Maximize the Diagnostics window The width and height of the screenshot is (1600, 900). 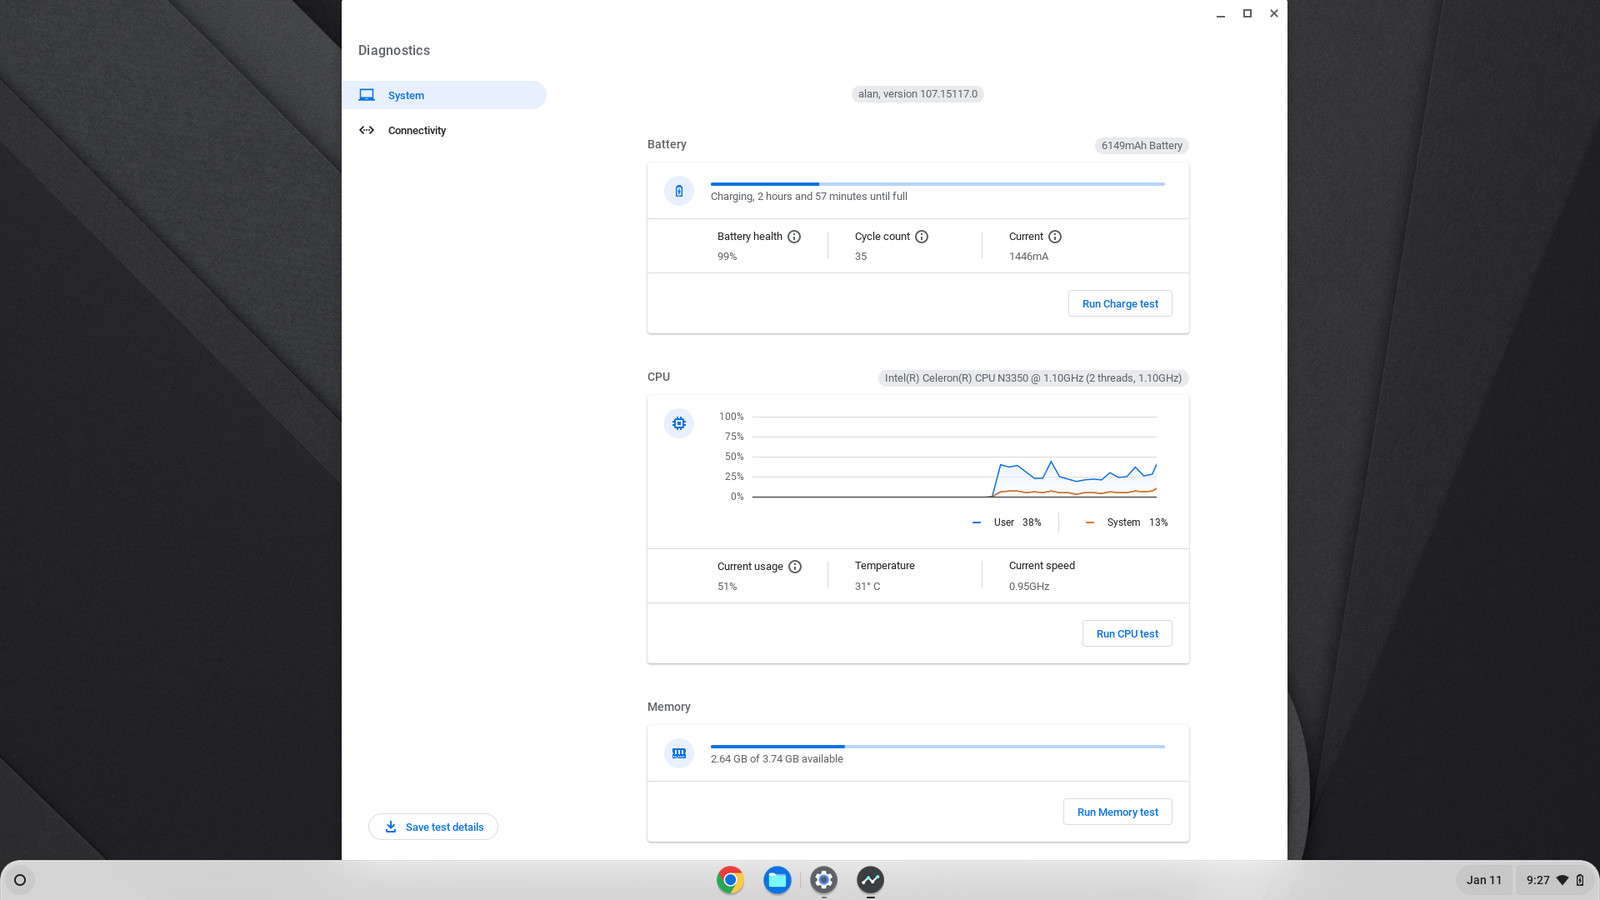tap(1247, 14)
